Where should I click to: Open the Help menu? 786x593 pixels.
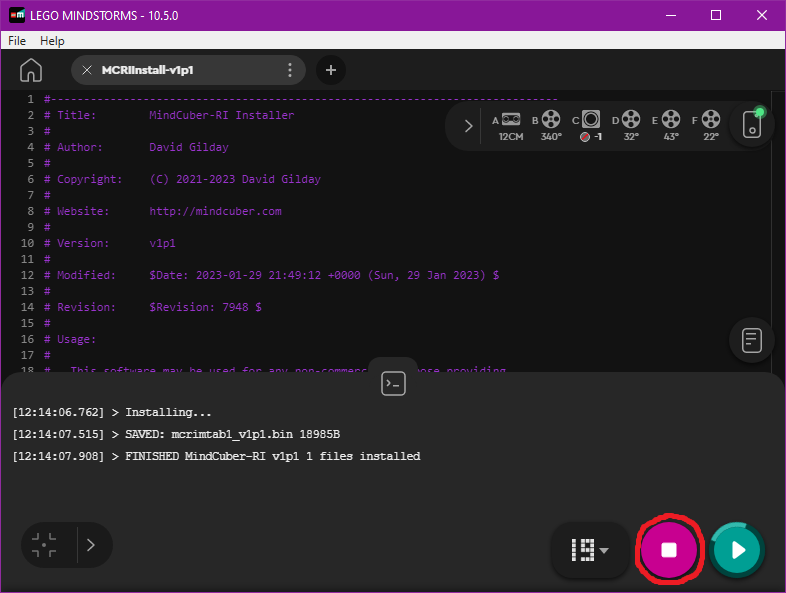[52, 41]
